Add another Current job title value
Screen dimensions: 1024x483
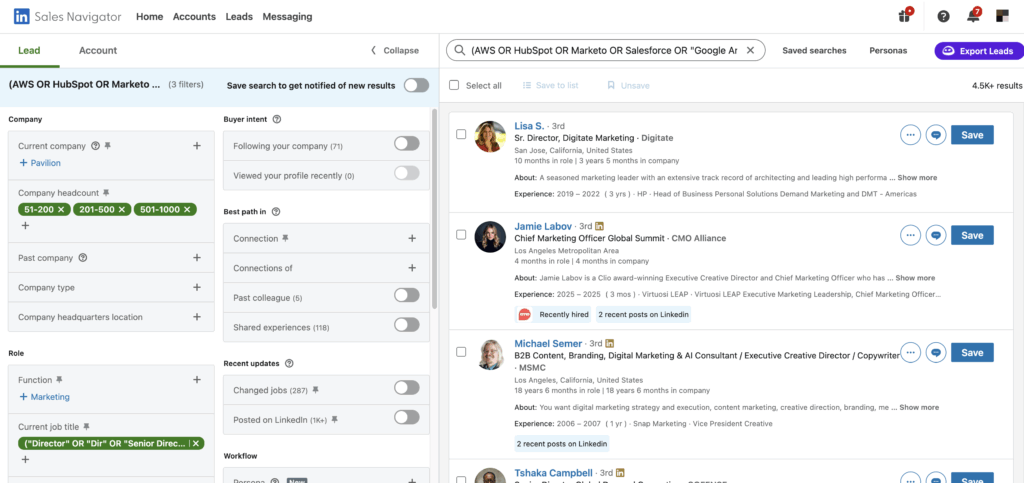point(25,460)
